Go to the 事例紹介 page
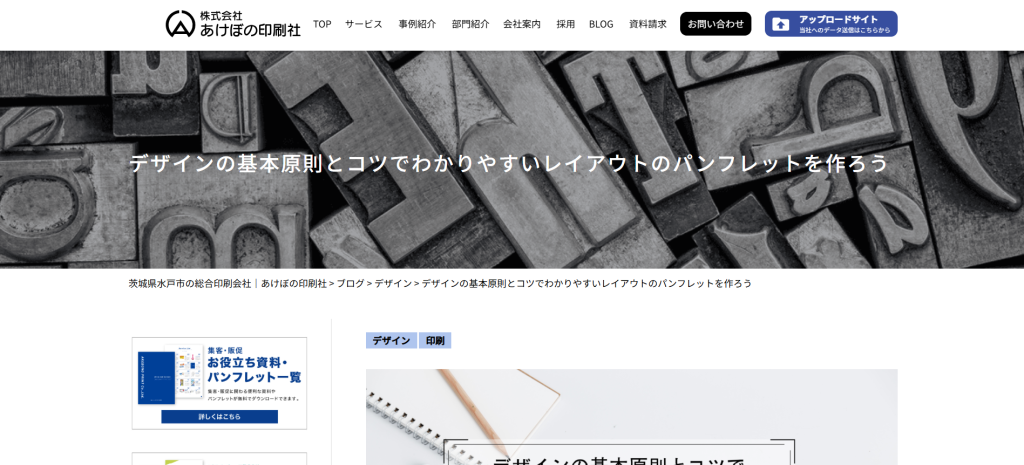Image resolution: width=1024 pixels, height=465 pixels. click(x=417, y=24)
